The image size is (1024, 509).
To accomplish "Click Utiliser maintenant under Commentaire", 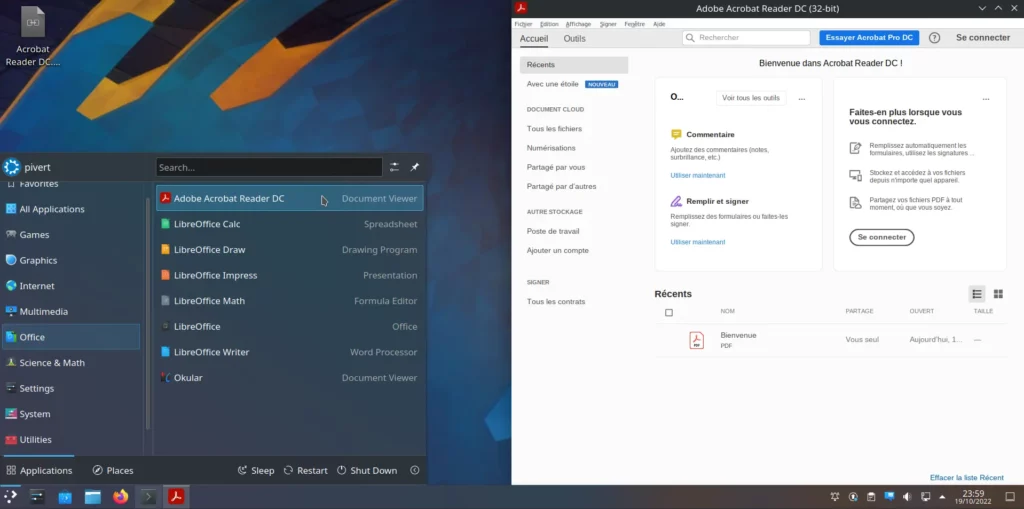I will click(x=697, y=175).
